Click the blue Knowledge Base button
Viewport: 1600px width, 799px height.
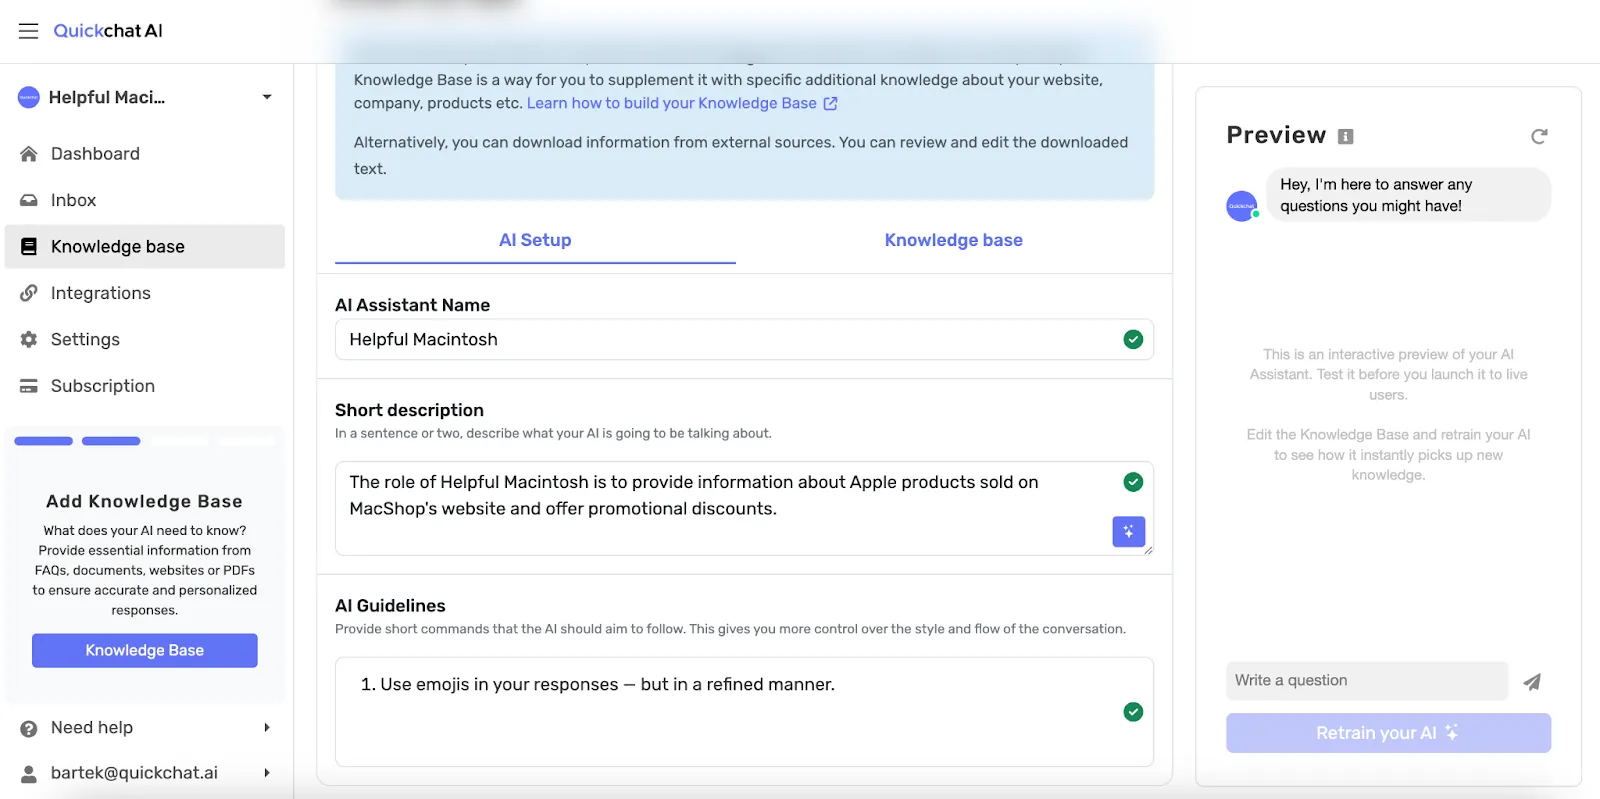(145, 651)
